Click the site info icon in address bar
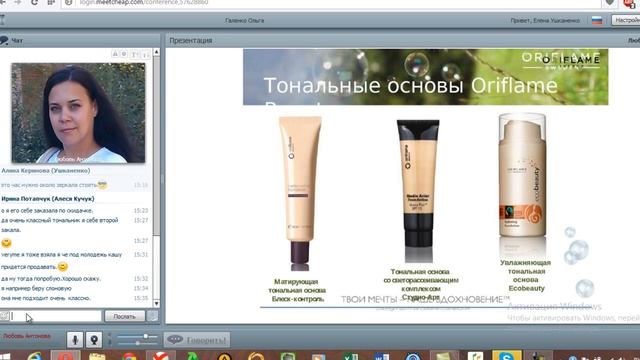The width and height of the screenshot is (640, 360). 69,2
